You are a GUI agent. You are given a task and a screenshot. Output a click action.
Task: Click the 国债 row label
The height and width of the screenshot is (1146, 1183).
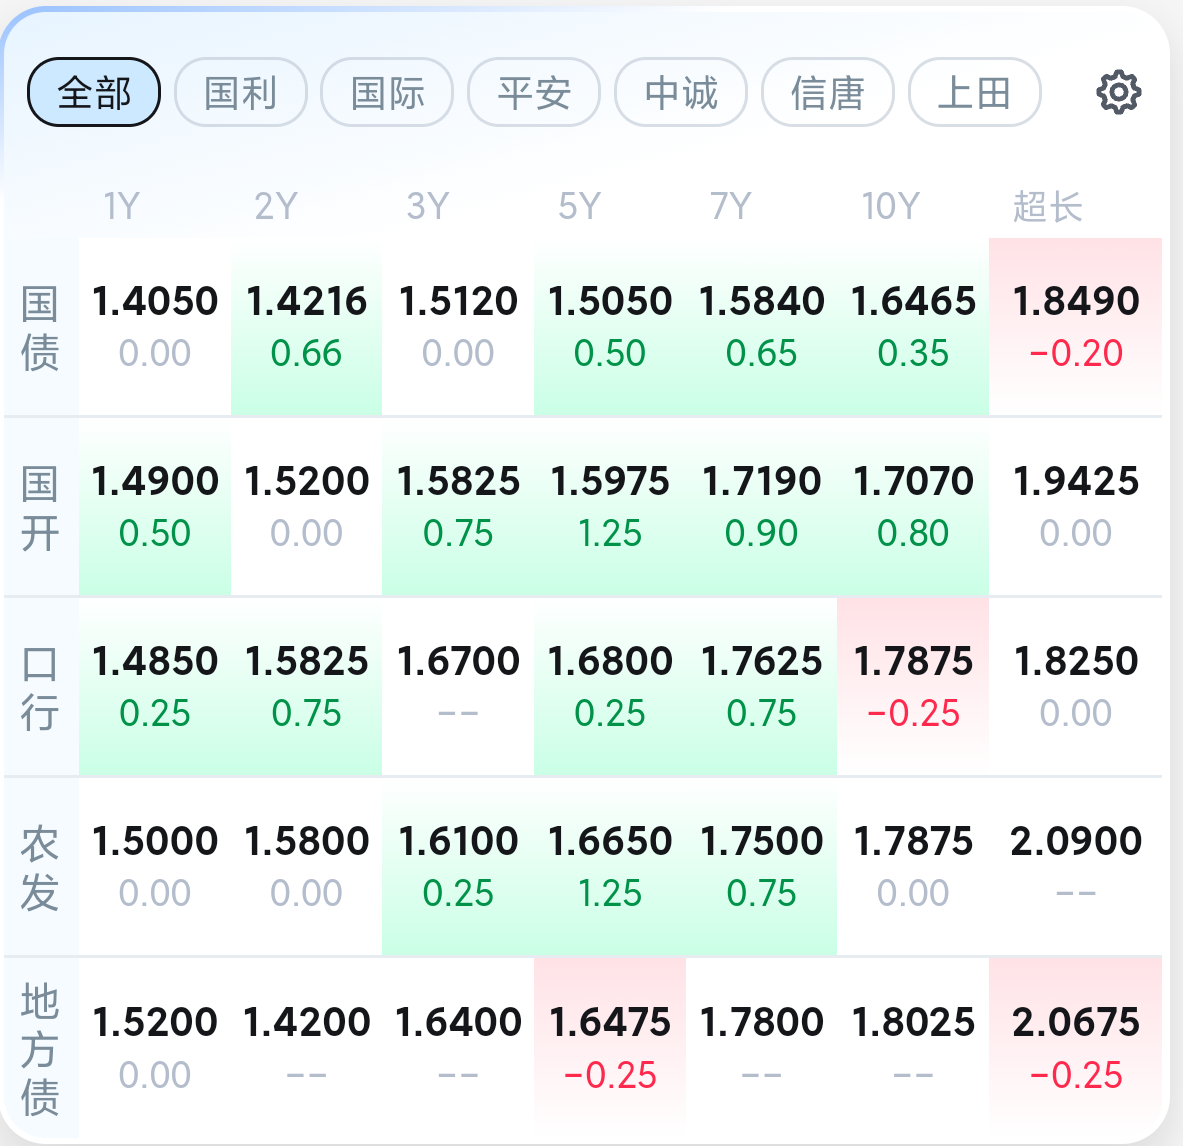pos(40,328)
